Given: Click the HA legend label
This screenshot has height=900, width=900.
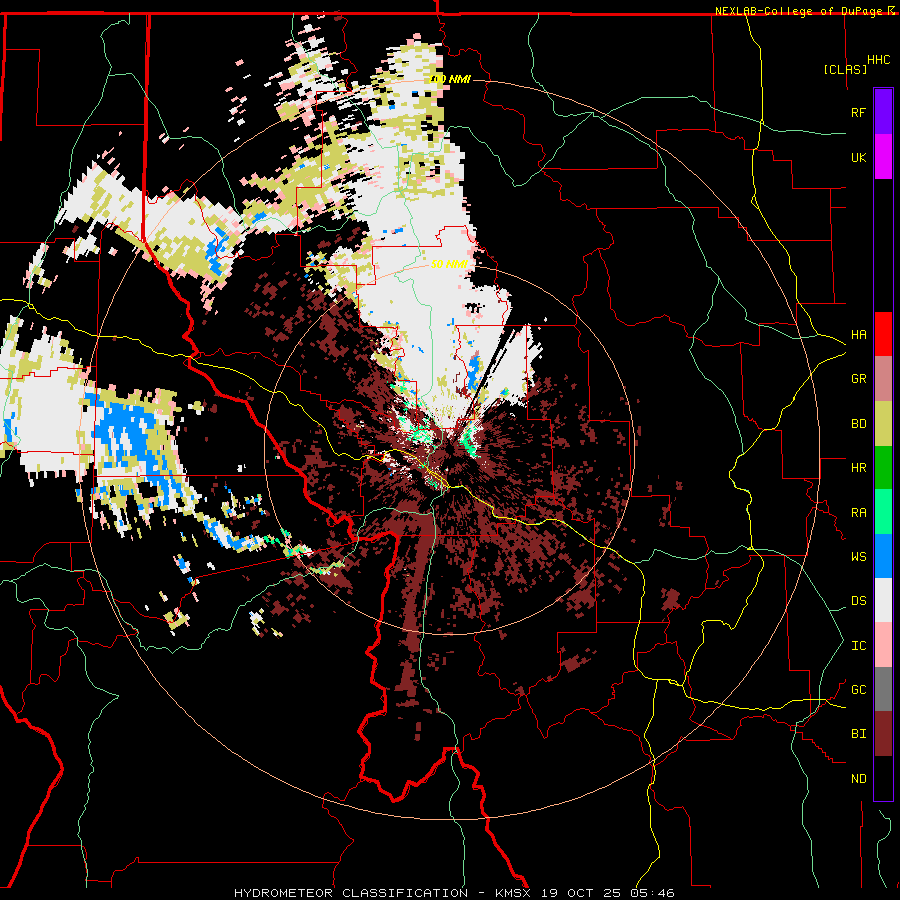Looking at the screenshot, I should point(858,335).
